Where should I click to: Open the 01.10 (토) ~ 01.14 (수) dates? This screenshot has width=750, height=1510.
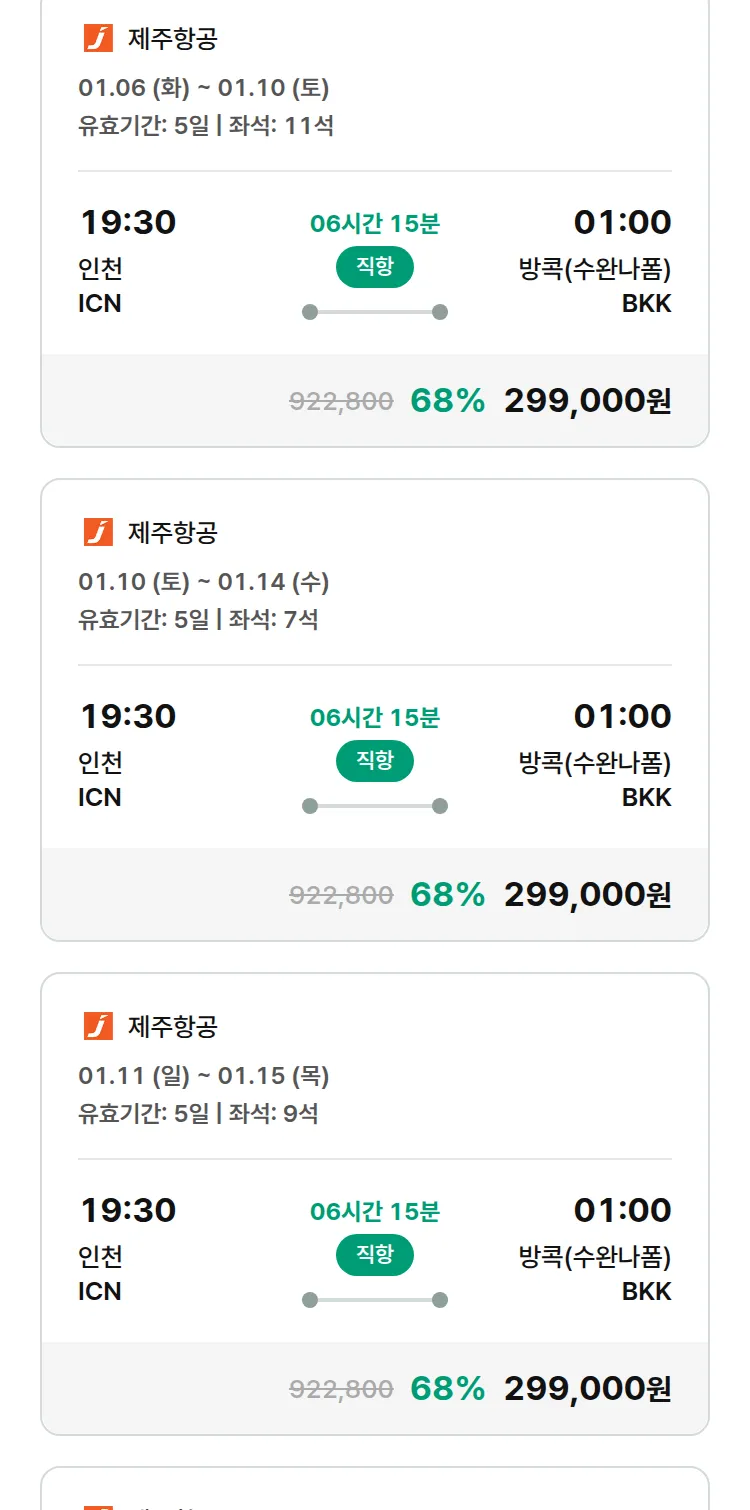click(x=204, y=582)
